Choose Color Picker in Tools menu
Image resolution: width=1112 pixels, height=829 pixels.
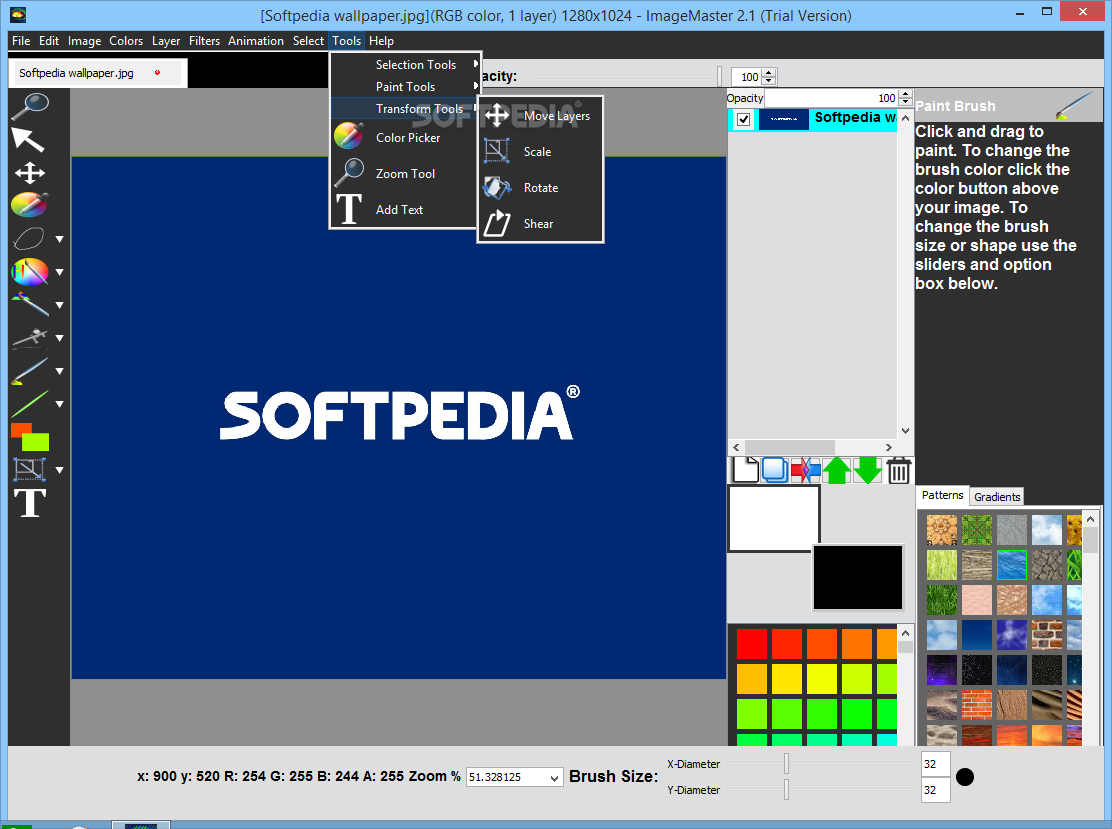pyautogui.click(x=404, y=138)
